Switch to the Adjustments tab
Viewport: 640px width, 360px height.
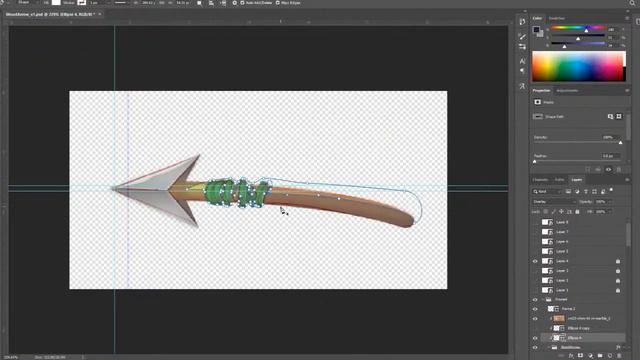(x=567, y=91)
